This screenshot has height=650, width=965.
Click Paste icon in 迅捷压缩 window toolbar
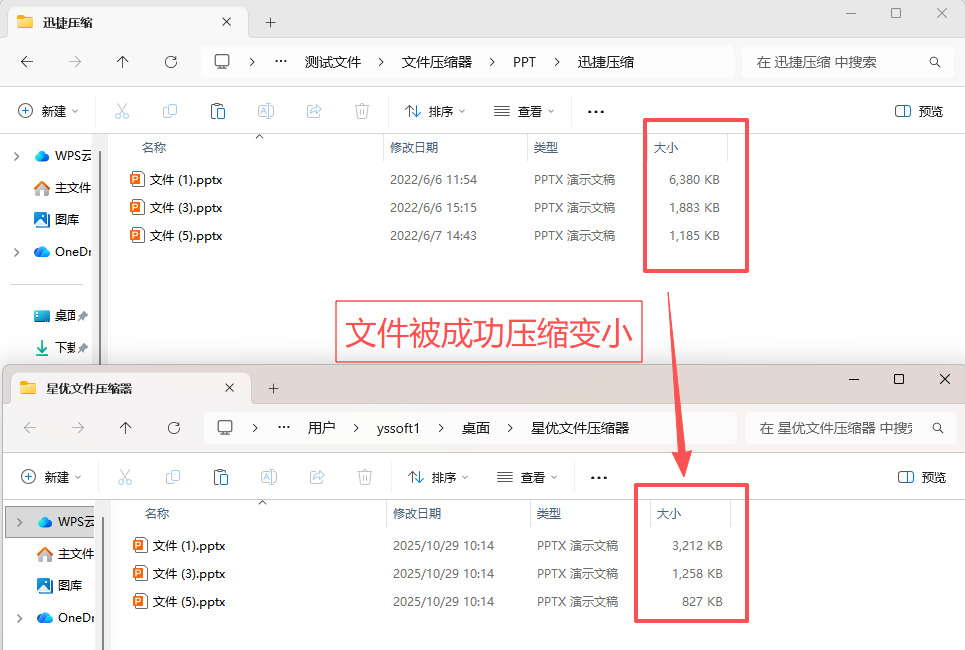pos(218,111)
